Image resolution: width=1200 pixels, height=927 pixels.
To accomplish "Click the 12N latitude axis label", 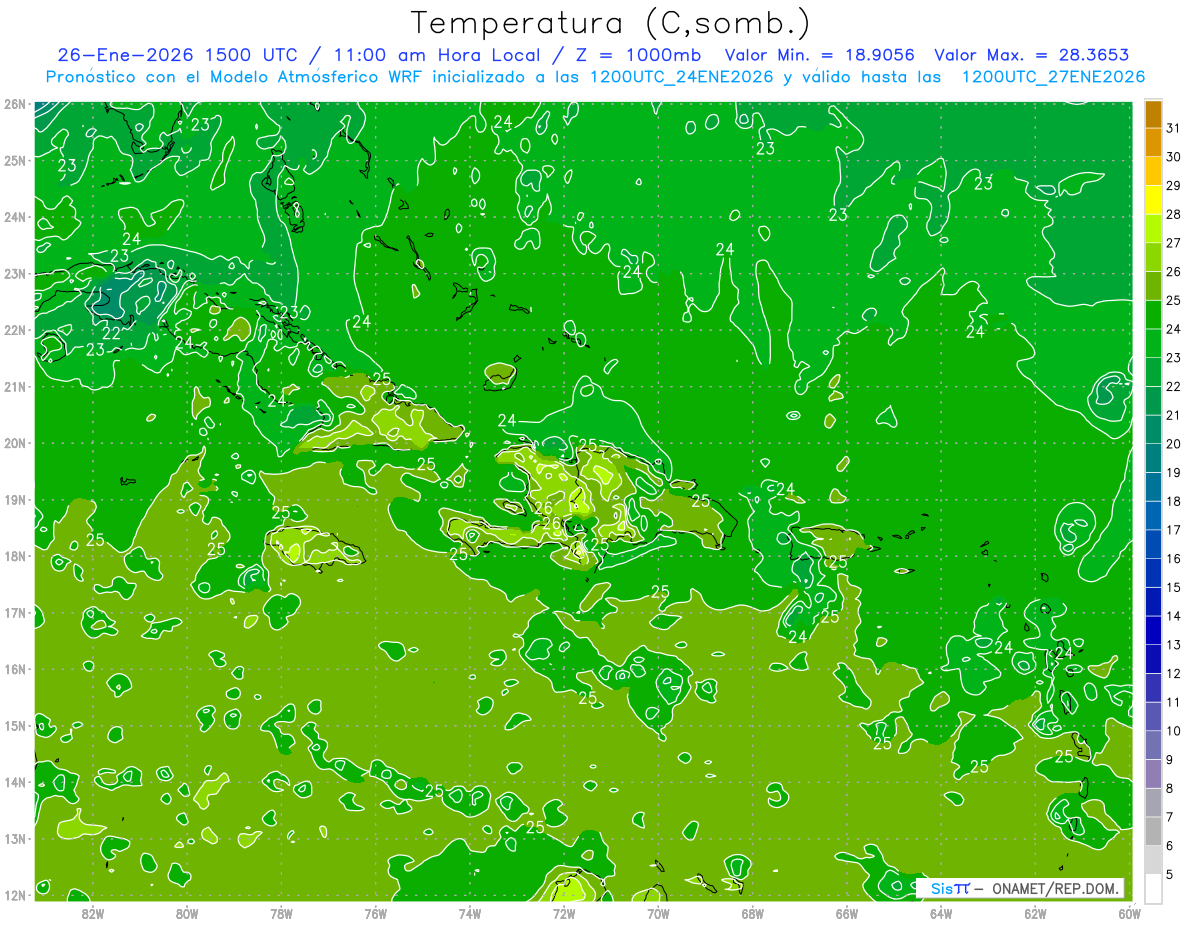I will pyautogui.click(x=15, y=895).
